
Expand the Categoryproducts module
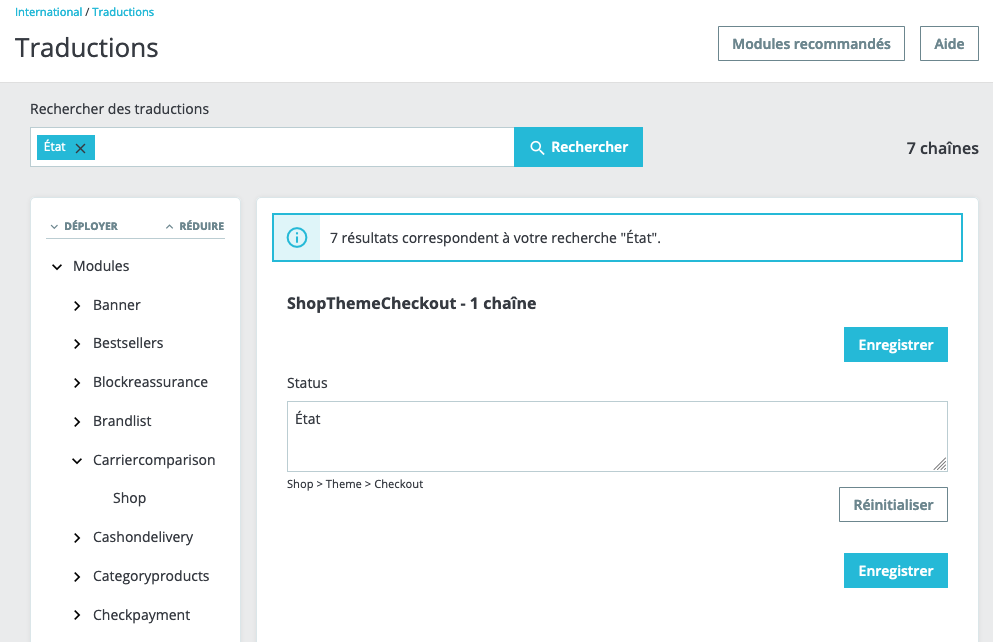click(77, 577)
